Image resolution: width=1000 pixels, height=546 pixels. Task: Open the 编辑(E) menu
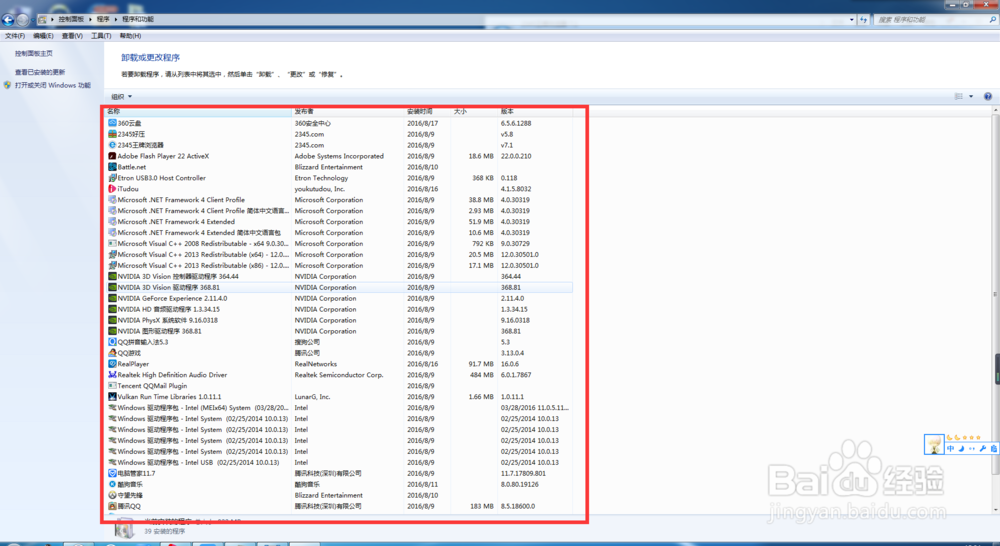[43, 36]
